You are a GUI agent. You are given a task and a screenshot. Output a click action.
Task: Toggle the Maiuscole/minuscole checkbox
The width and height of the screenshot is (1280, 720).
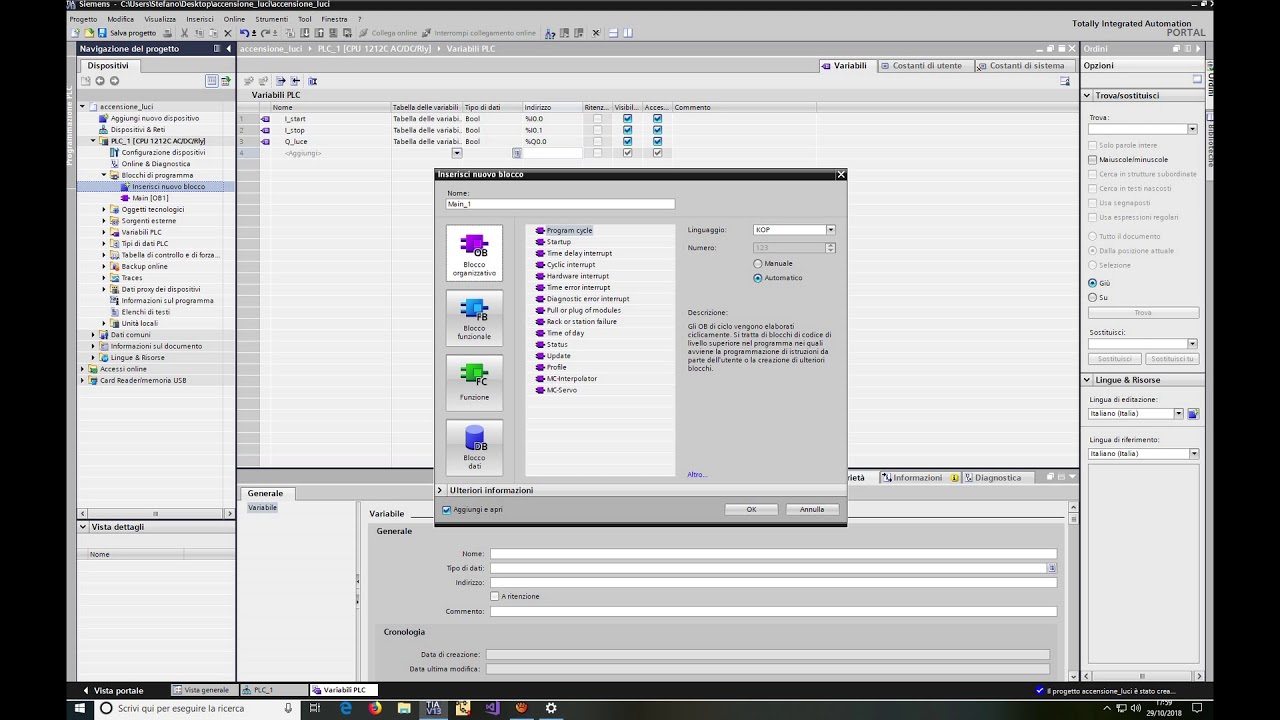tap(1093, 160)
